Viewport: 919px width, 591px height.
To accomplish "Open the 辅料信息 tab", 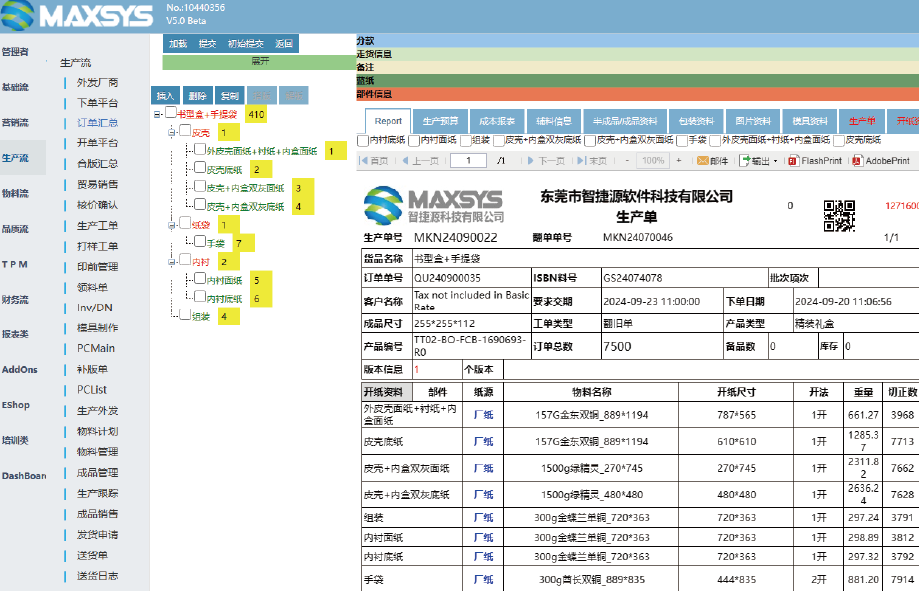I will click(553, 121).
